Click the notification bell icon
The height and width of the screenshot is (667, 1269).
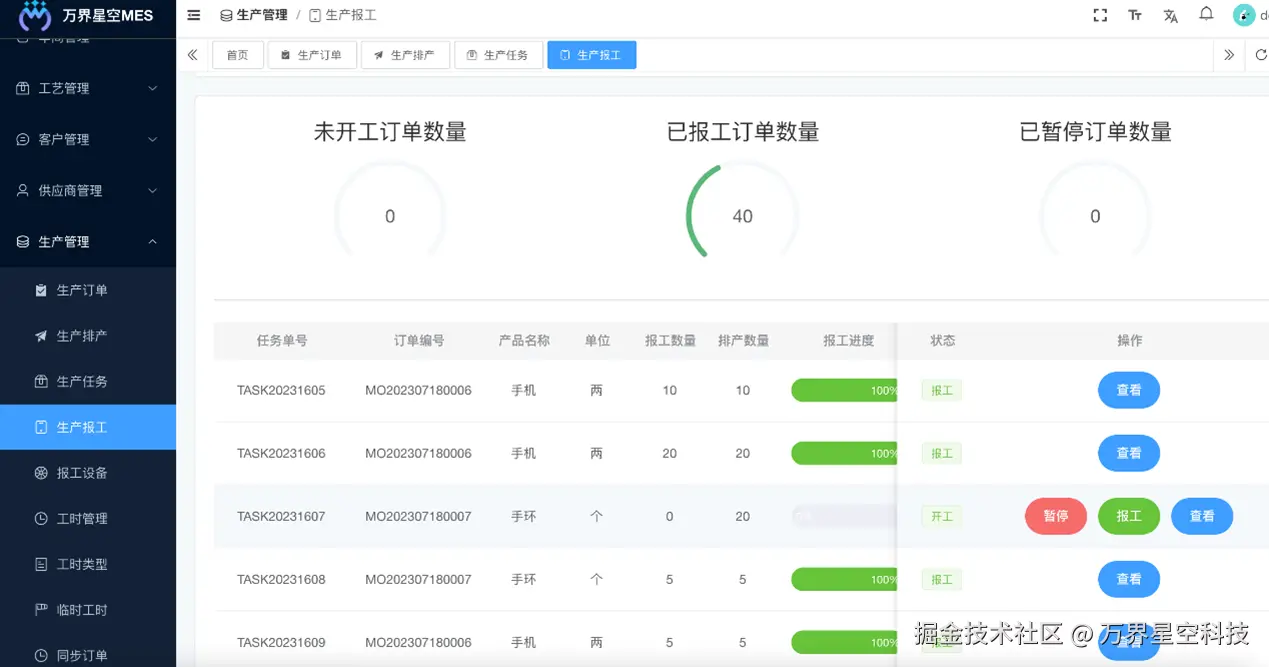[x=1206, y=14]
